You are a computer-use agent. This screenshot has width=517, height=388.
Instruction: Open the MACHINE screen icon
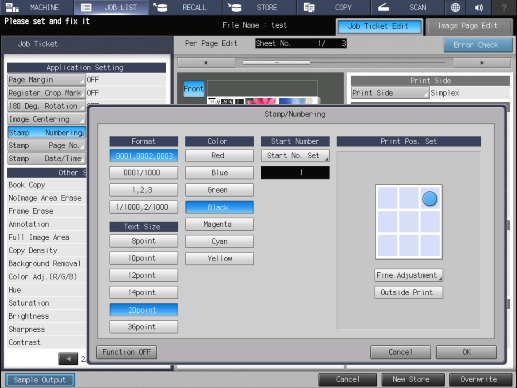tap(12, 7)
